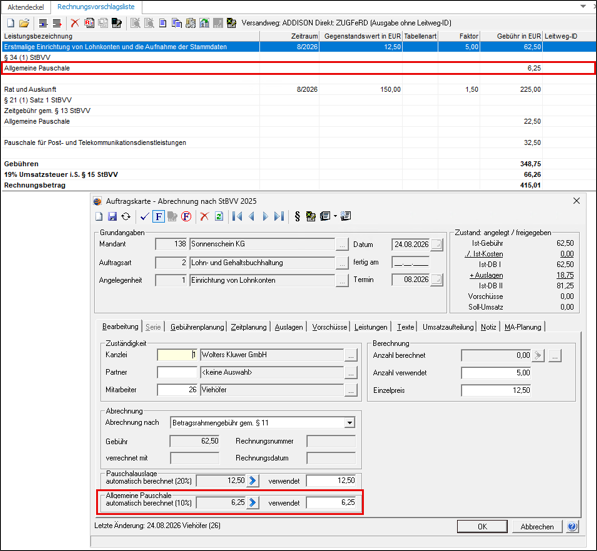Click the green refresh document icon in Auftragskarte
This screenshot has height=551, width=597.
pyautogui.click(x=219, y=217)
